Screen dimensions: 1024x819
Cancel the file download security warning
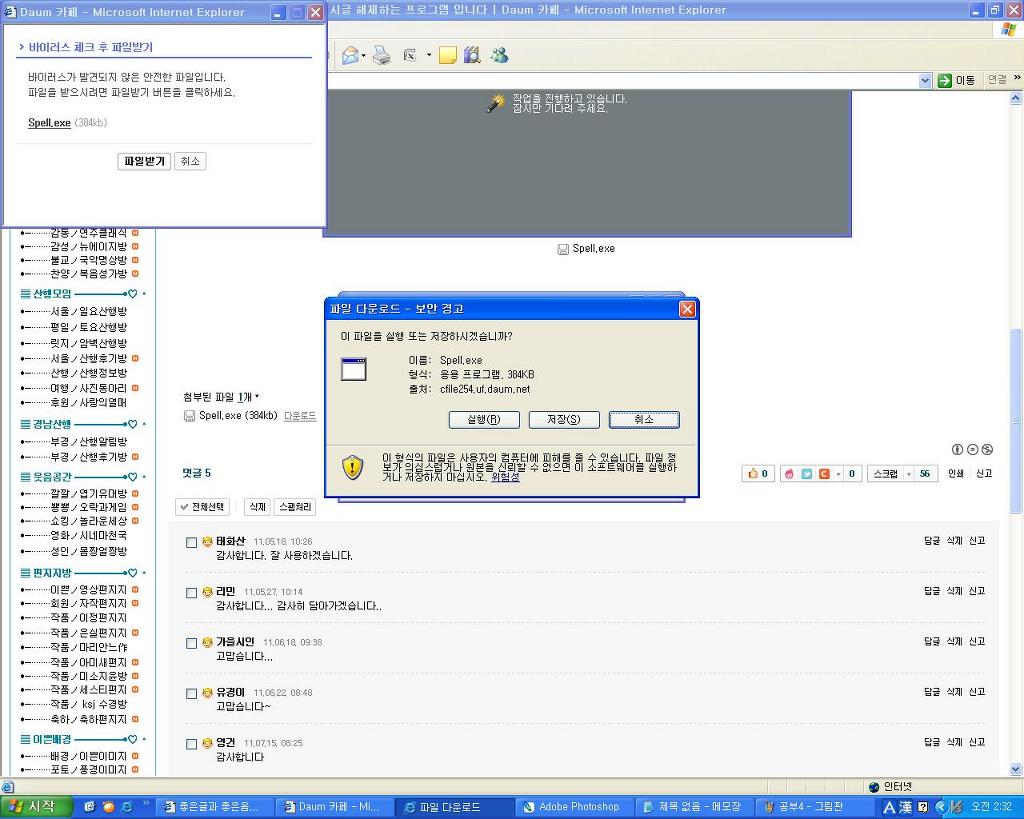coord(644,419)
